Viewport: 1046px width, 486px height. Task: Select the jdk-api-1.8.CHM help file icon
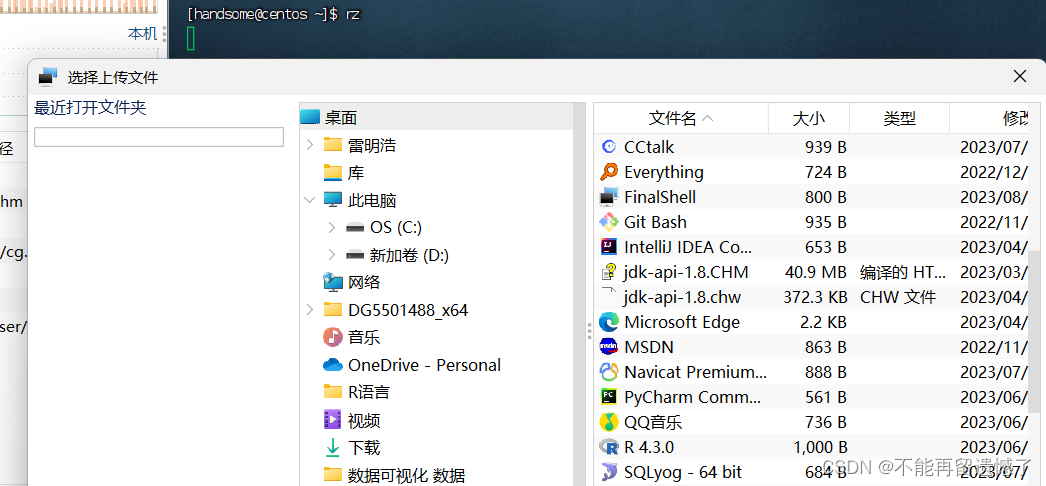[x=608, y=272]
